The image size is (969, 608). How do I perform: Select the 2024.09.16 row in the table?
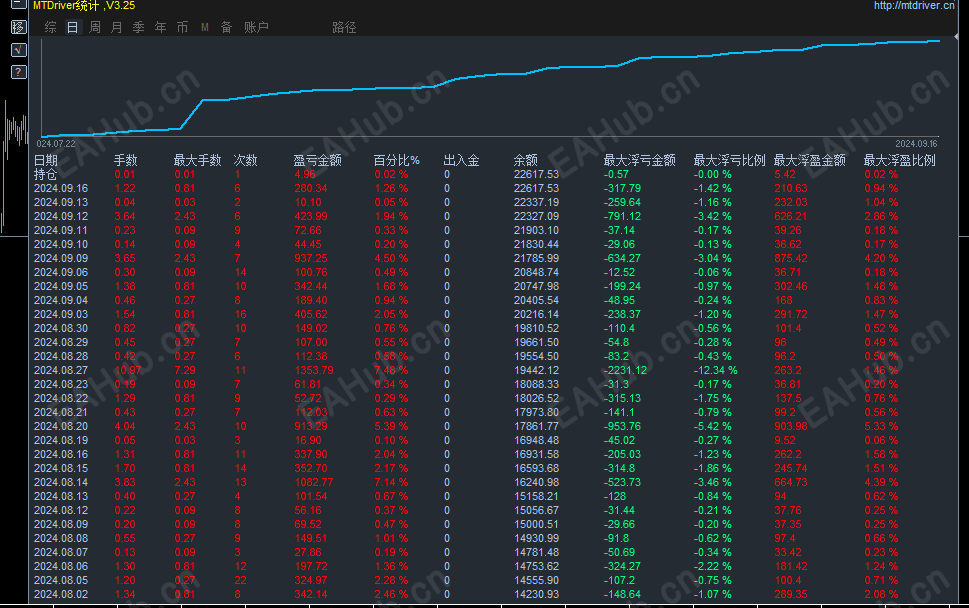(x=62, y=188)
